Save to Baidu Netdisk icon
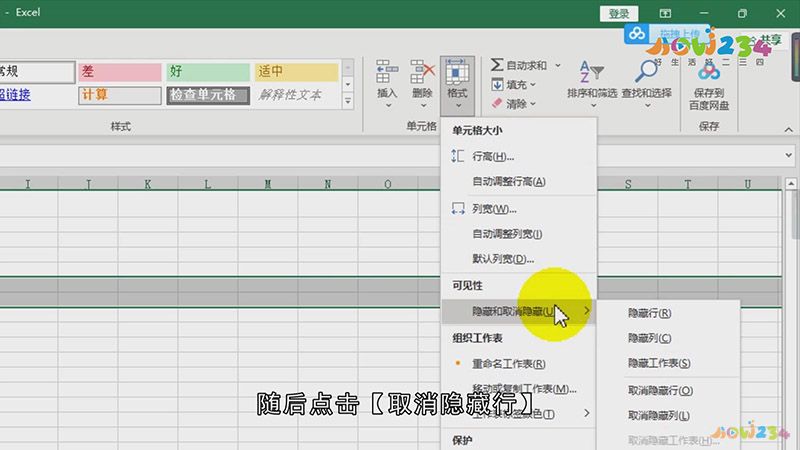Image resolution: width=800 pixels, height=450 pixels. point(709,73)
